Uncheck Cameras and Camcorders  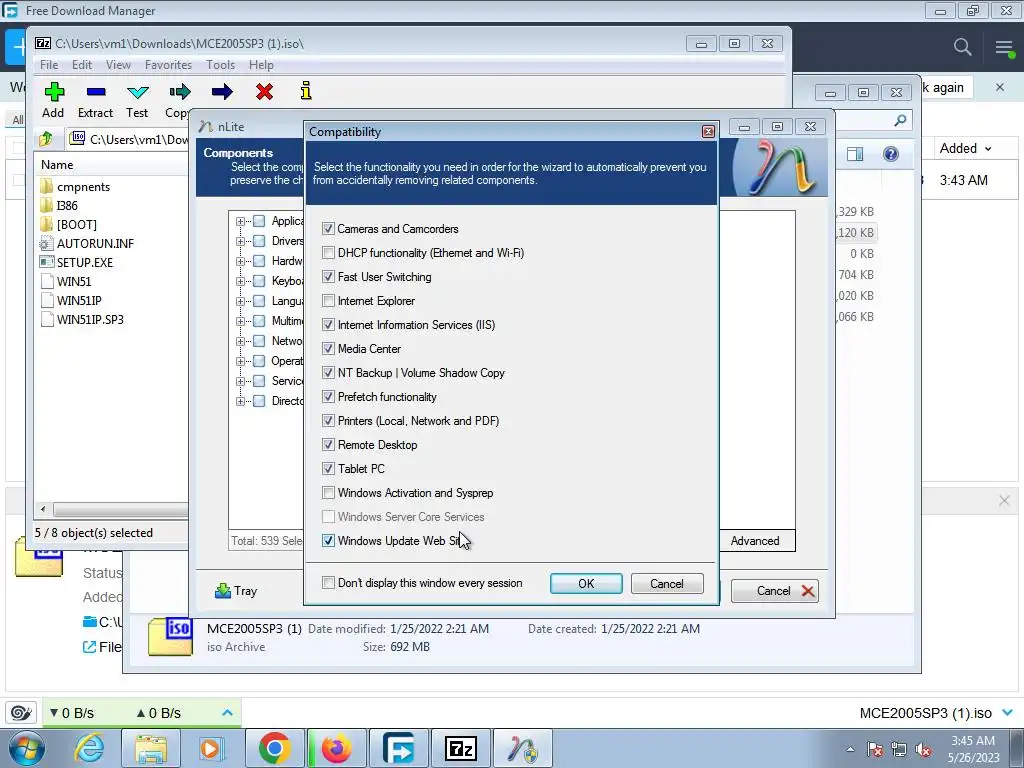point(328,229)
